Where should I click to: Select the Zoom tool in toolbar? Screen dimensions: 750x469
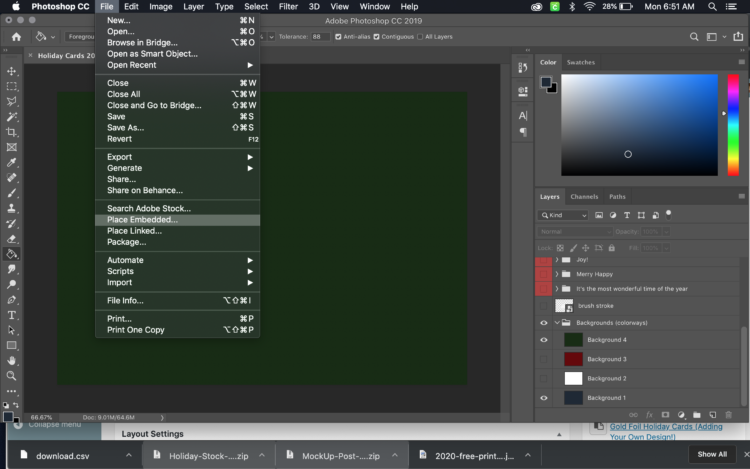(x=11, y=376)
